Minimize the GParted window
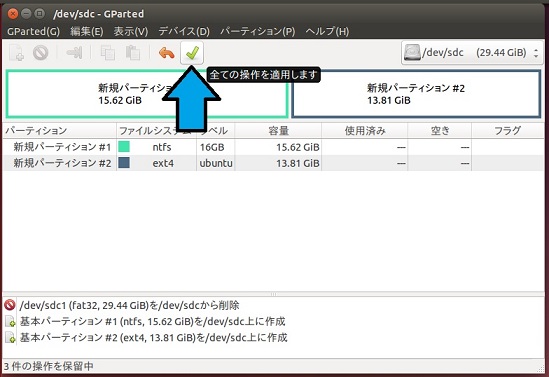 click(x=26, y=14)
